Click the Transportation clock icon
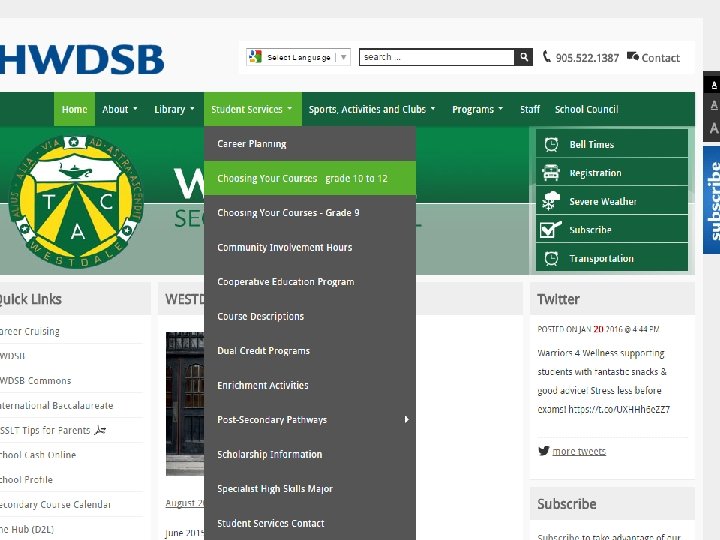720x540 pixels. [551, 258]
